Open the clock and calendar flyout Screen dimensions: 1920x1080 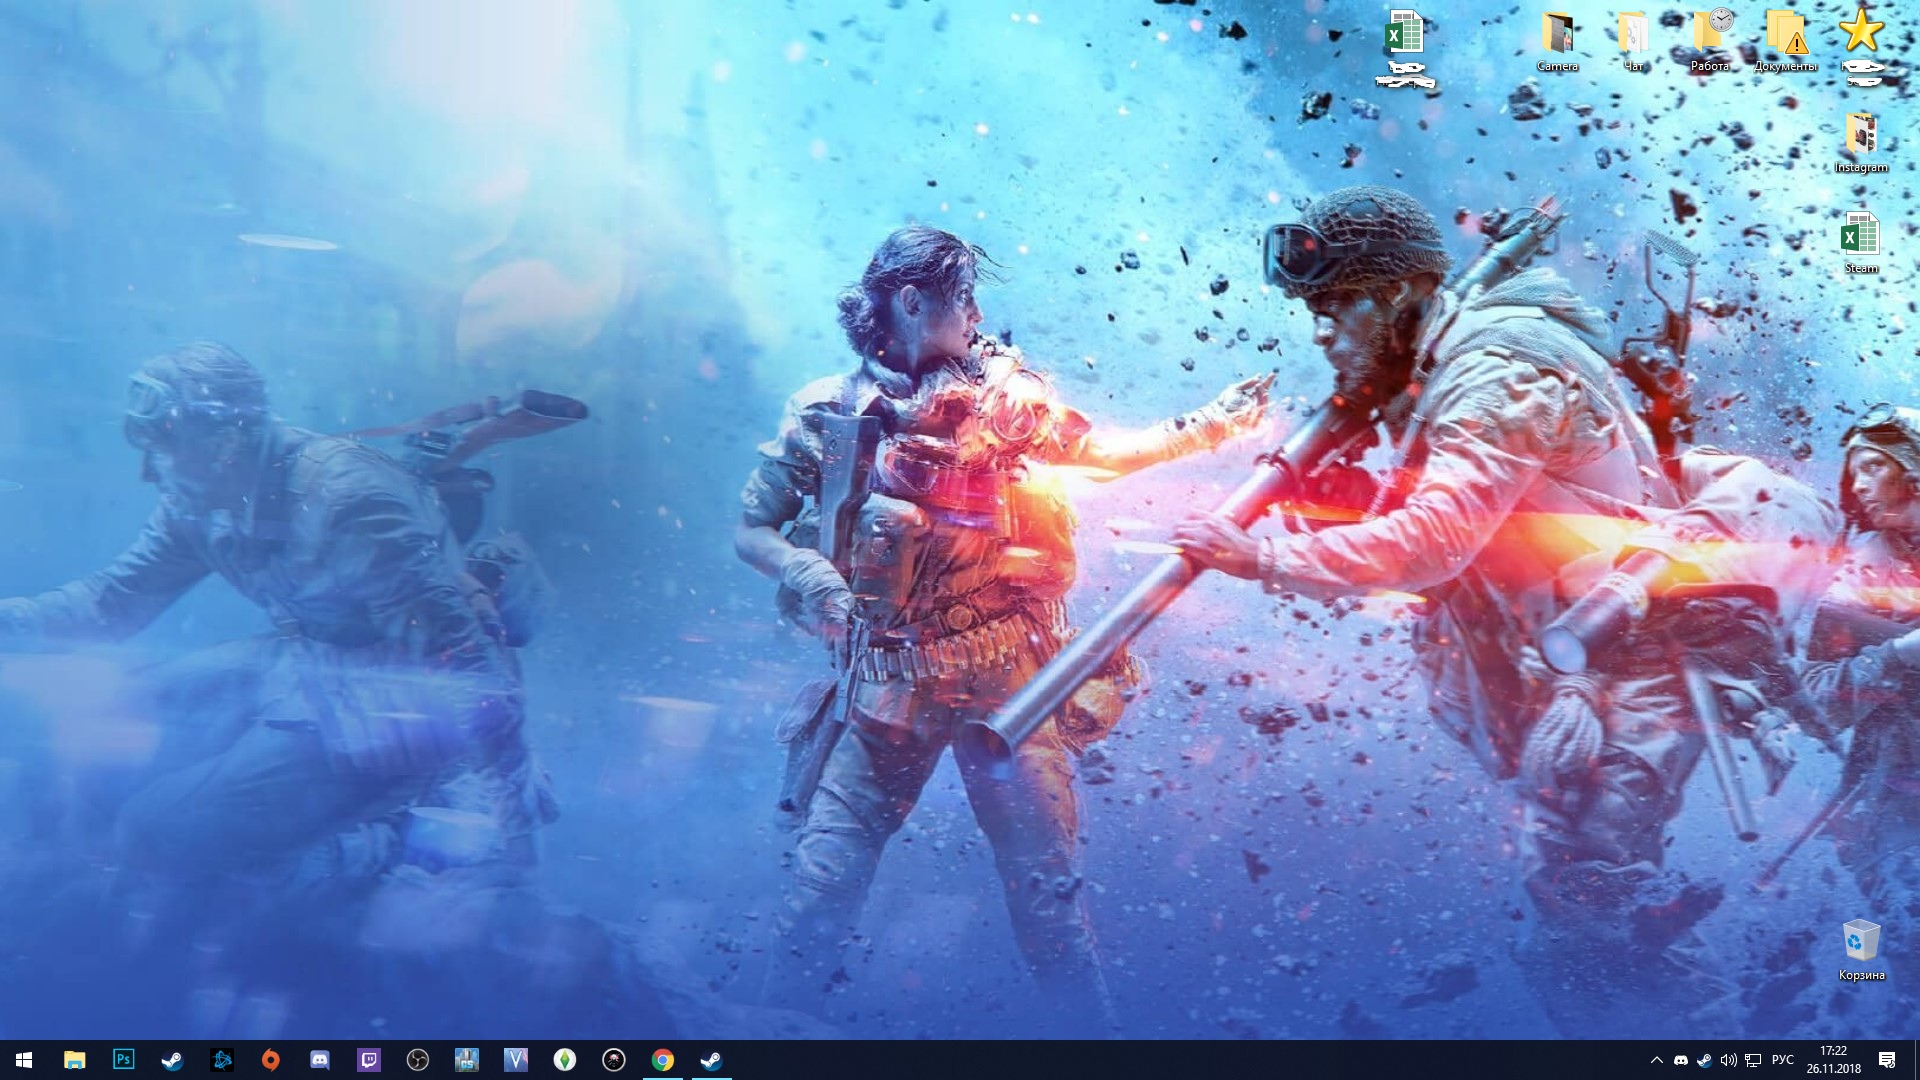(x=1833, y=1060)
